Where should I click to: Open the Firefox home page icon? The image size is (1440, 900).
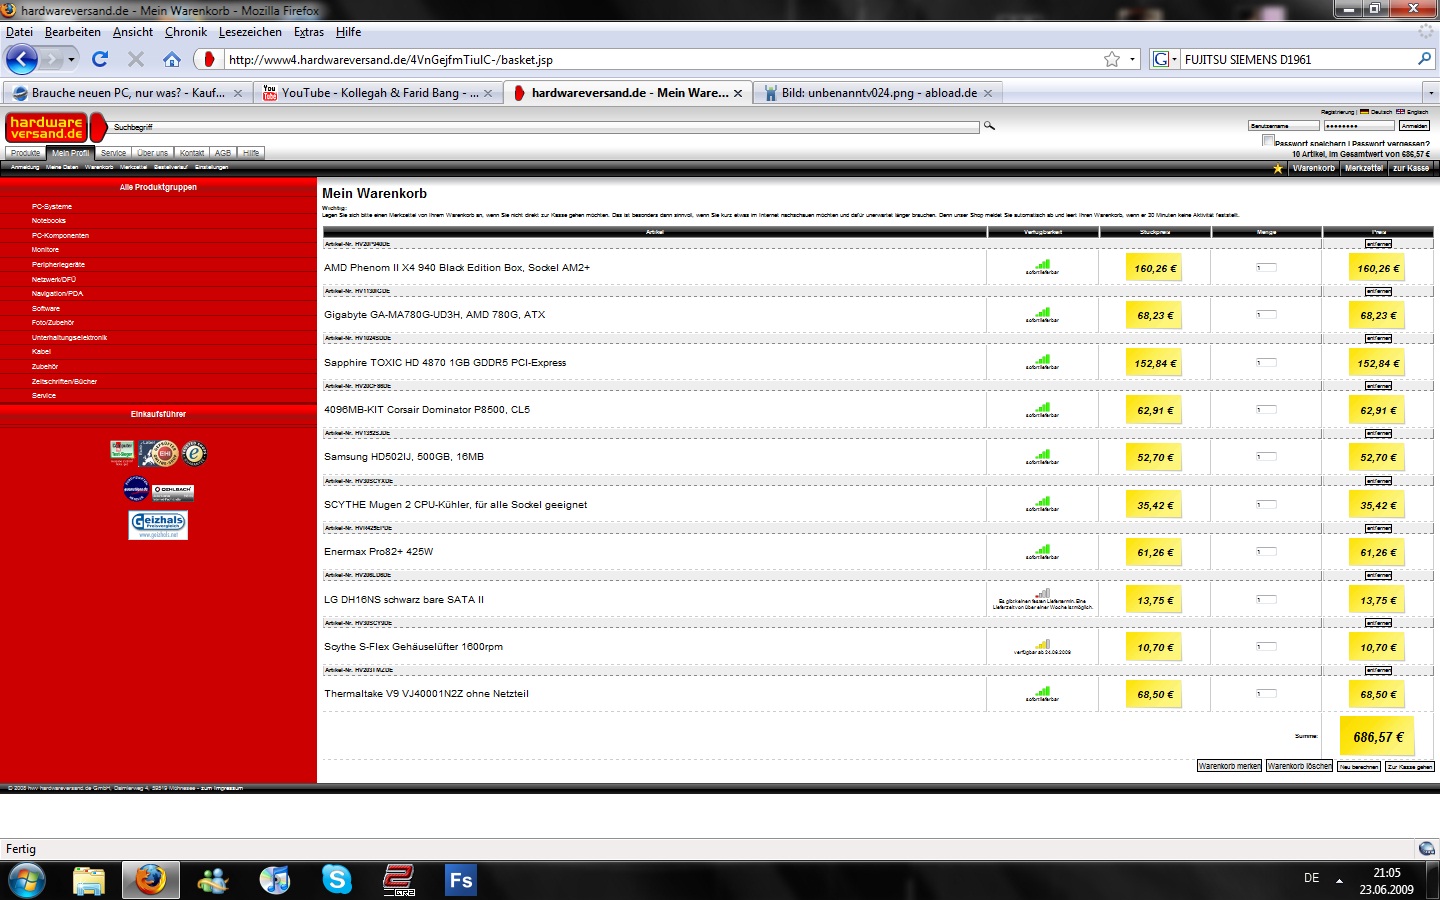(172, 59)
